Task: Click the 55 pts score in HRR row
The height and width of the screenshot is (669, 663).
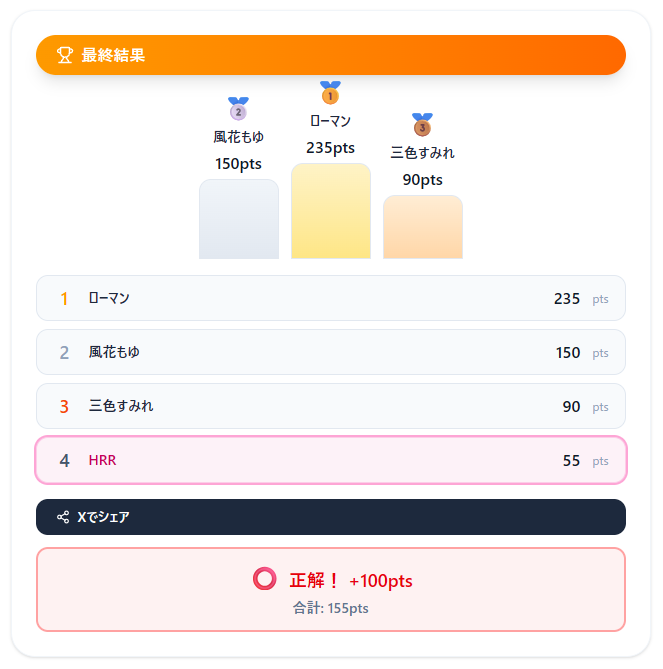Action: click(x=585, y=460)
